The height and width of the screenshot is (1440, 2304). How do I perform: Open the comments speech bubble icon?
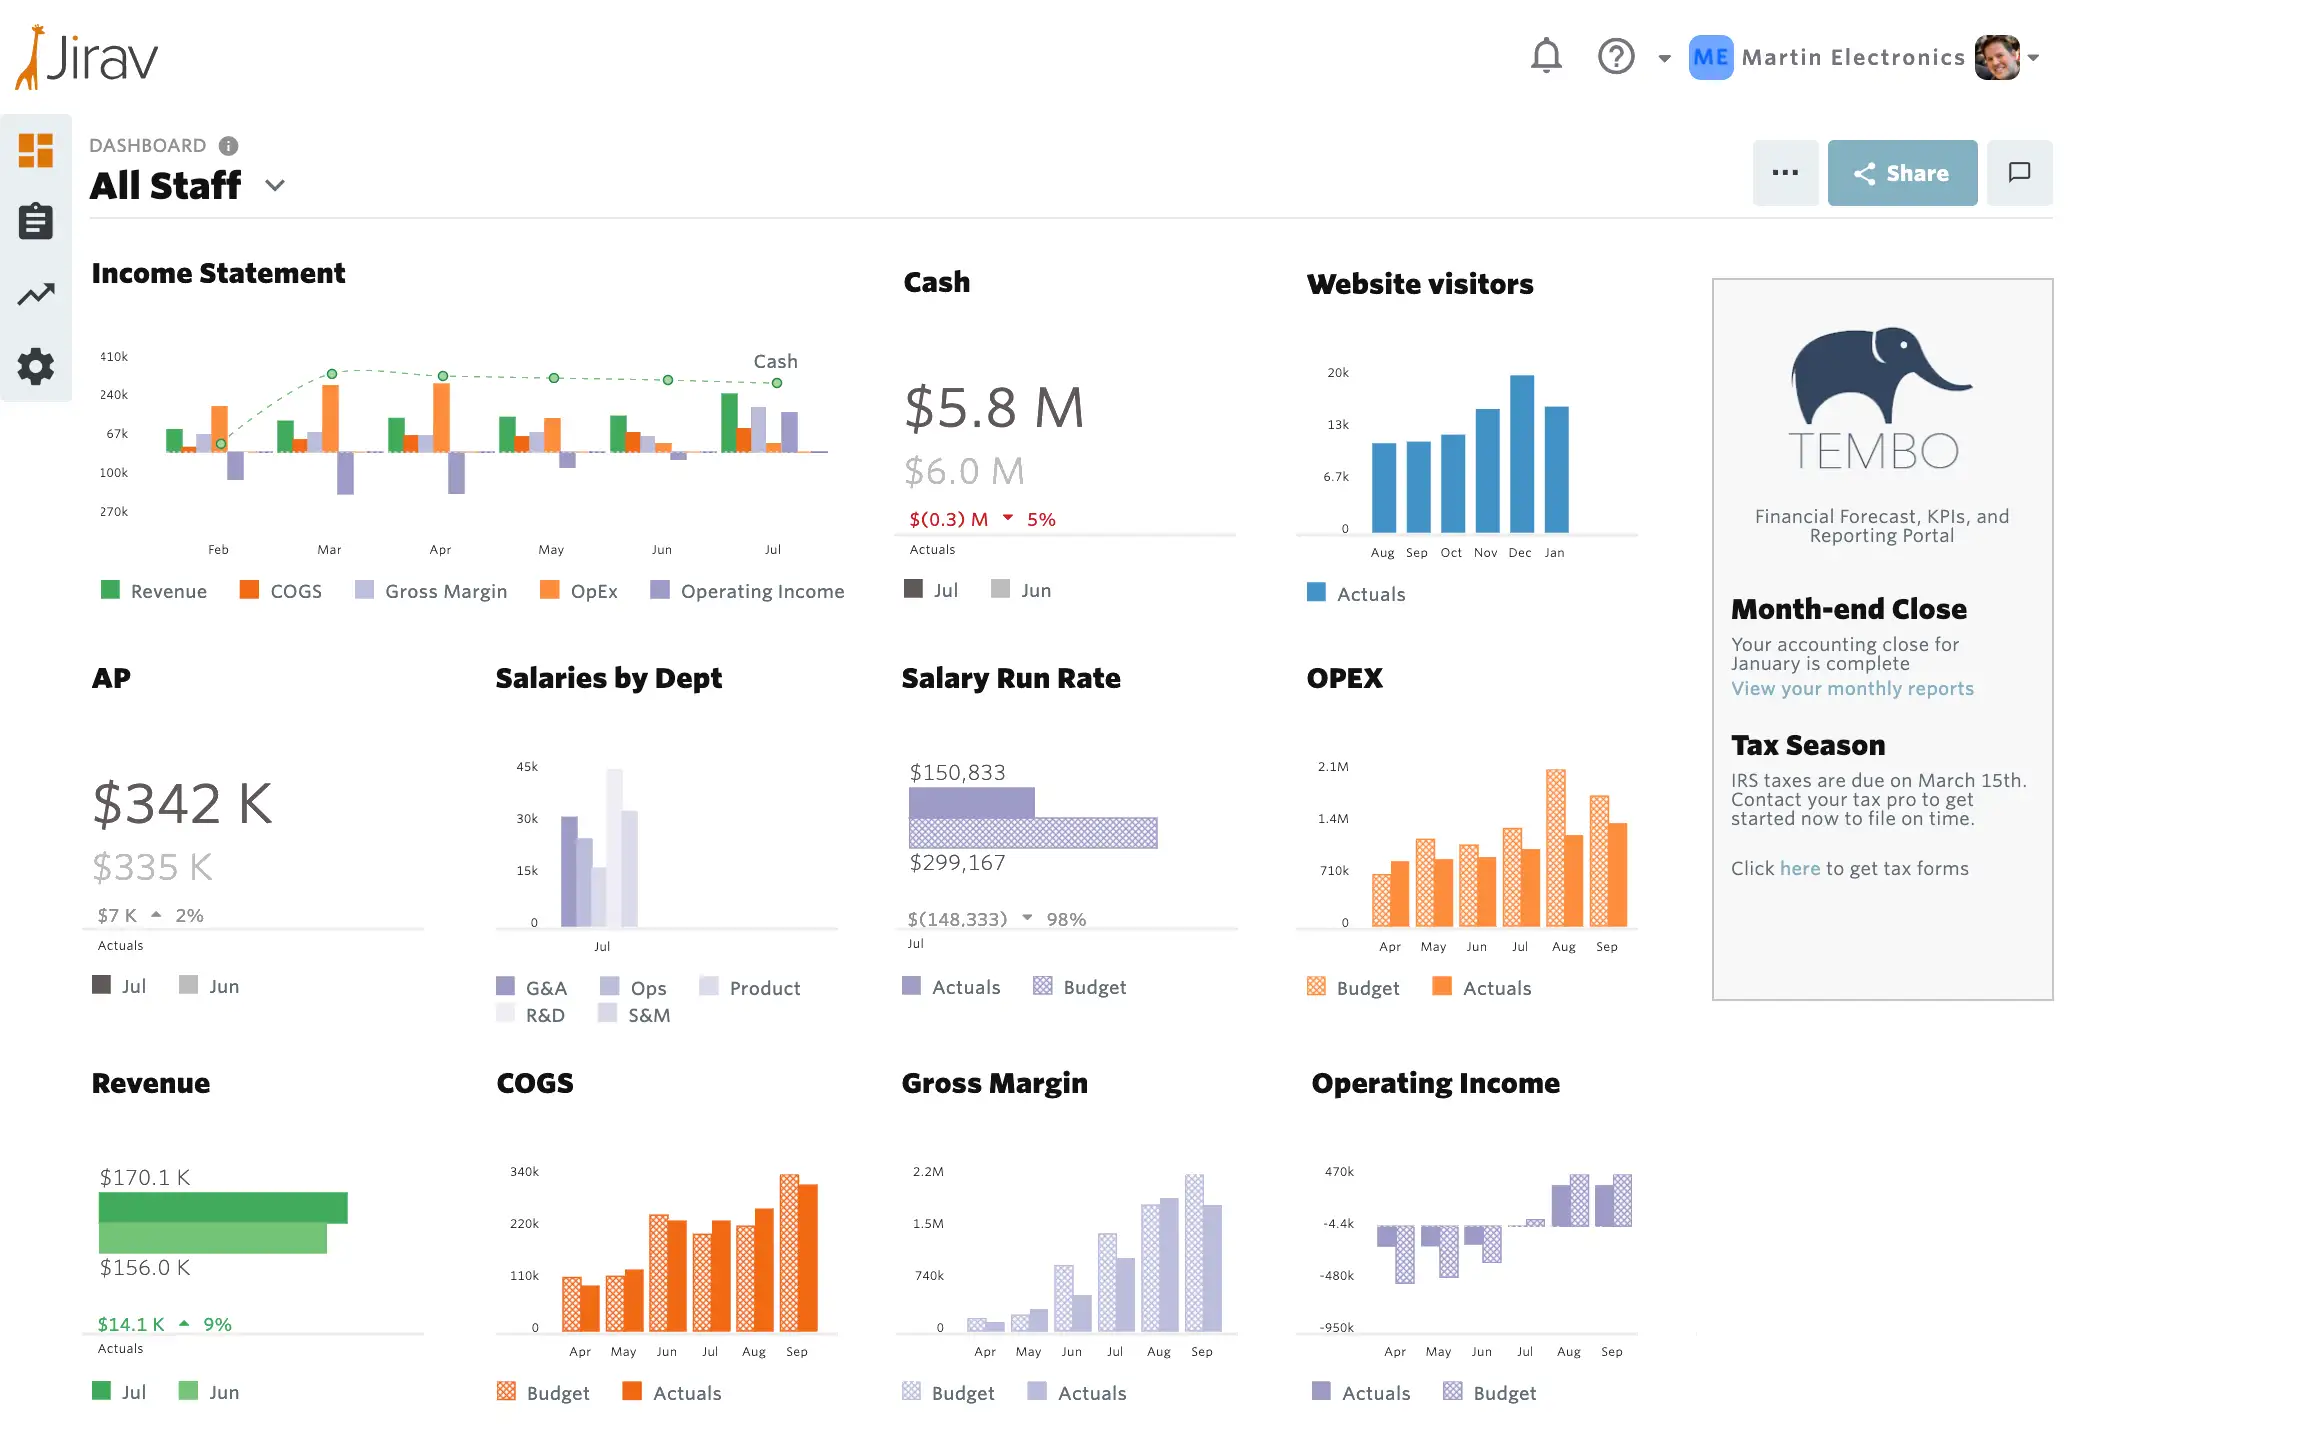[2019, 173]
